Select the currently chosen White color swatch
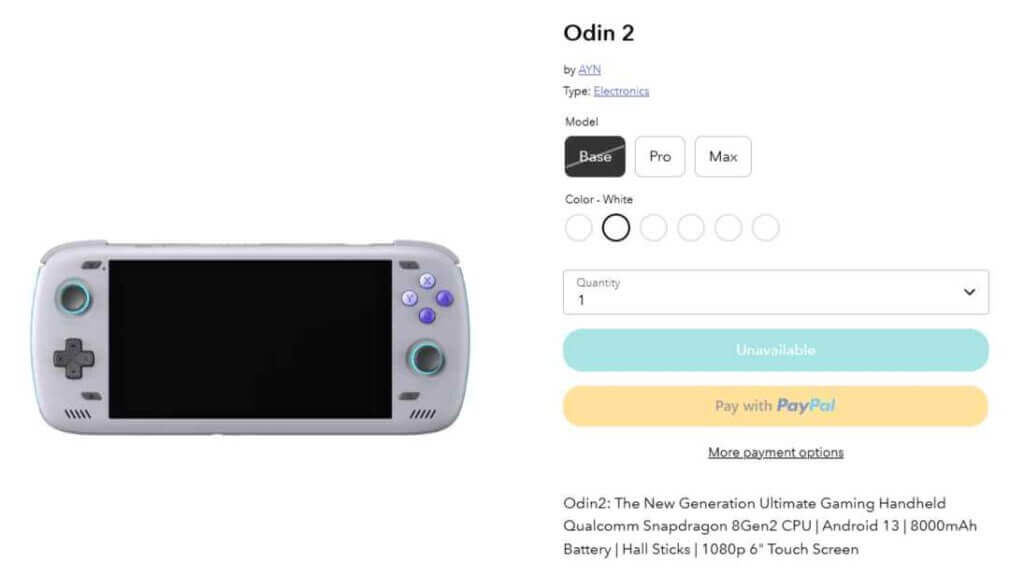 point(616,228)
